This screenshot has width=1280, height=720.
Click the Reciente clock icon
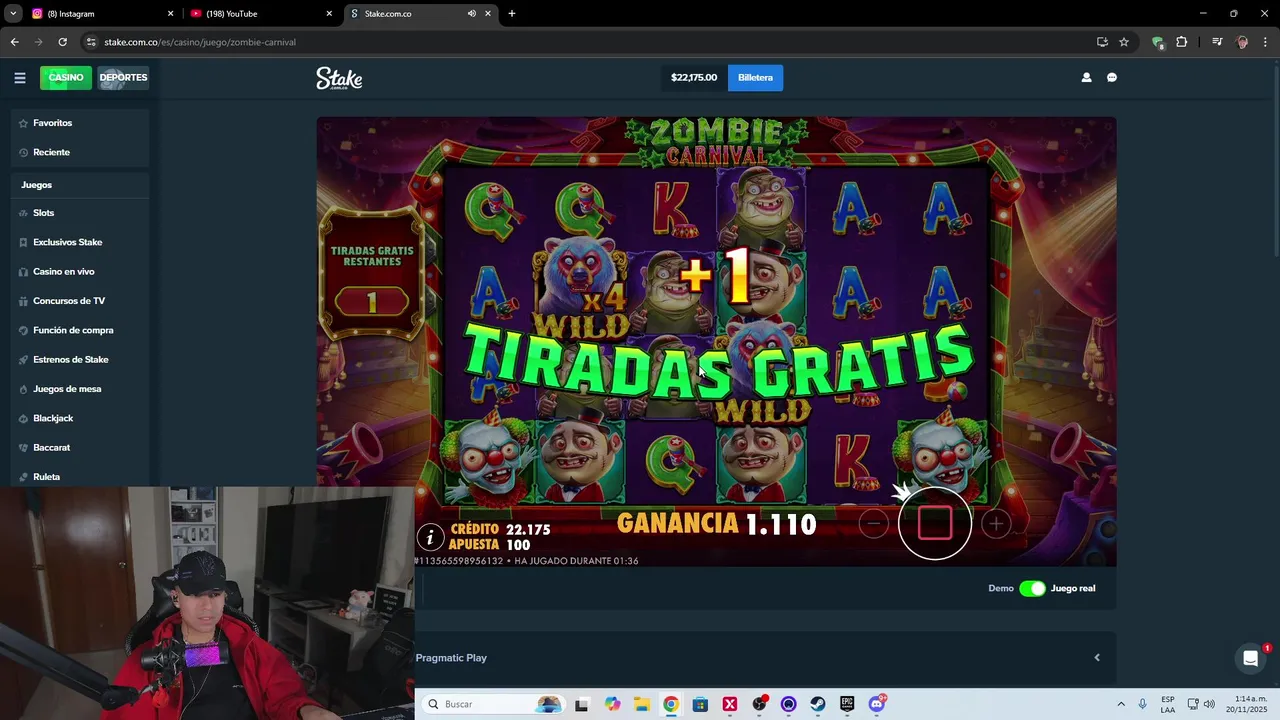coord(23,152)
